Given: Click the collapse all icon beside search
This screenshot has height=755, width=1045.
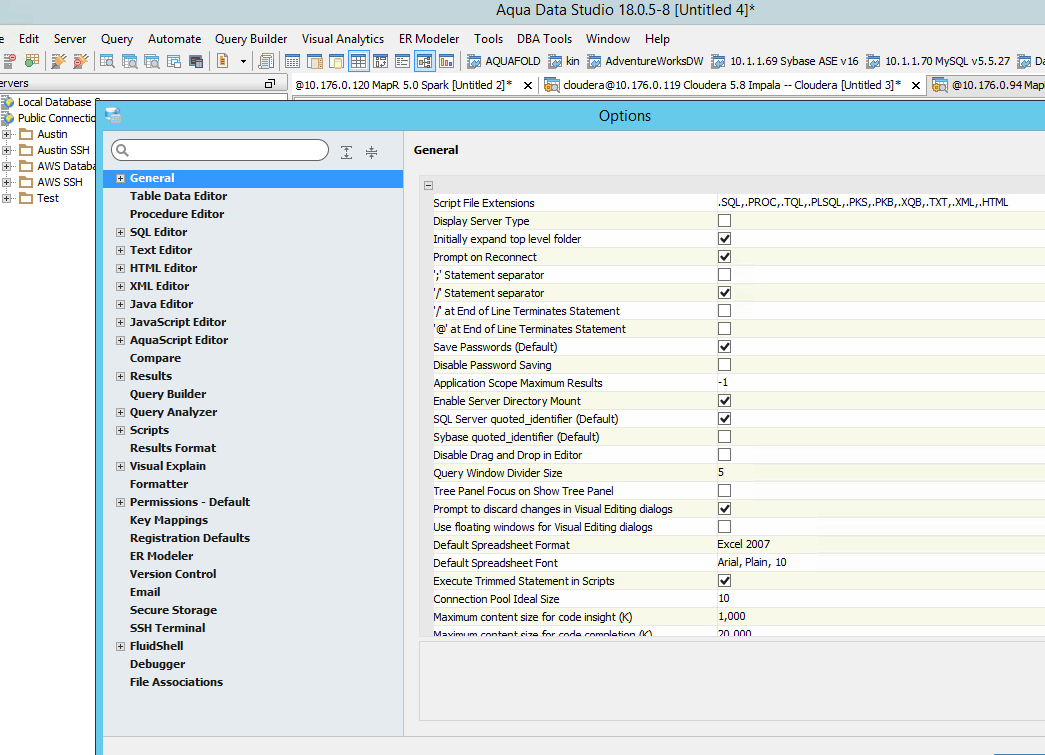Looking at the screenshot, I should (372, 152).
